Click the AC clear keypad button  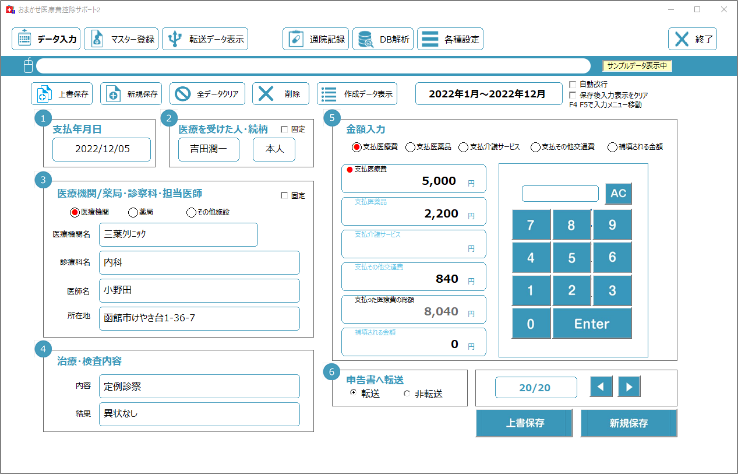pos(617,193)
